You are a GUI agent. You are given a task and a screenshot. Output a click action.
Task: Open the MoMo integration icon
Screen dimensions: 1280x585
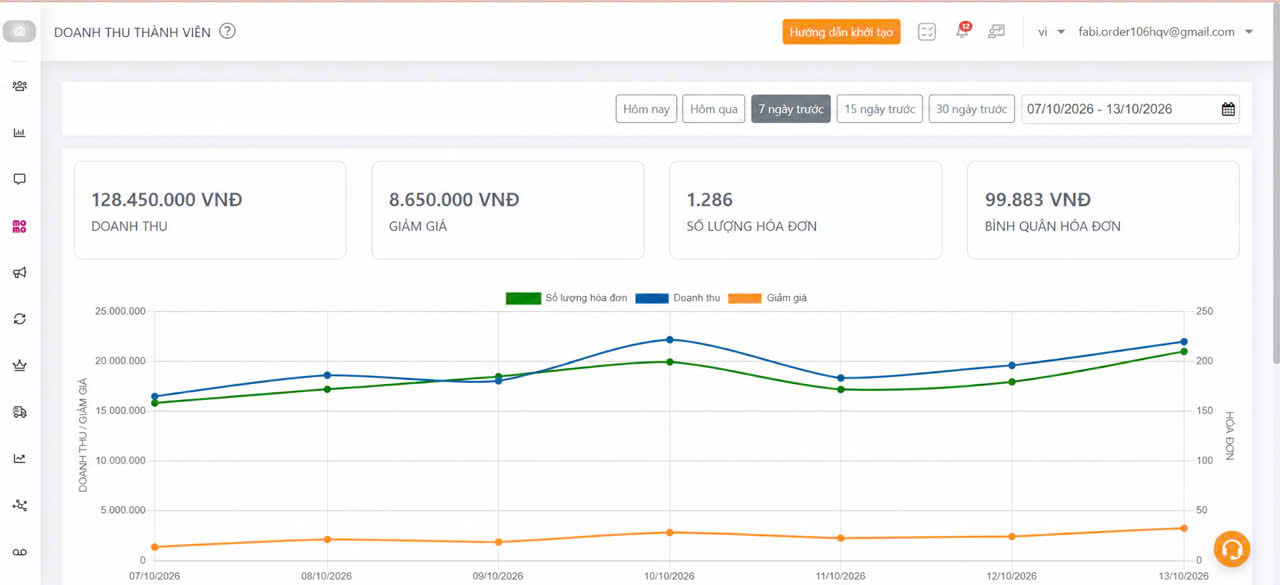coord(19,227)
